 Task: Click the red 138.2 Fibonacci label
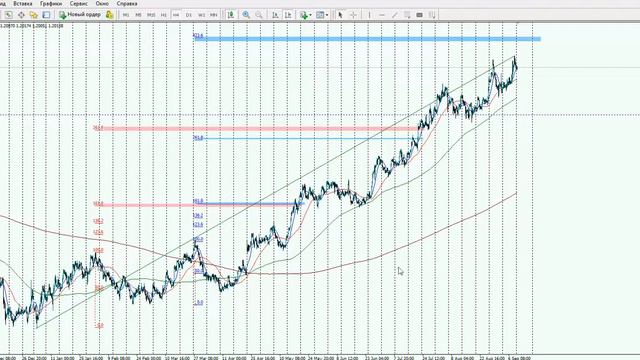tap(98, 221)
